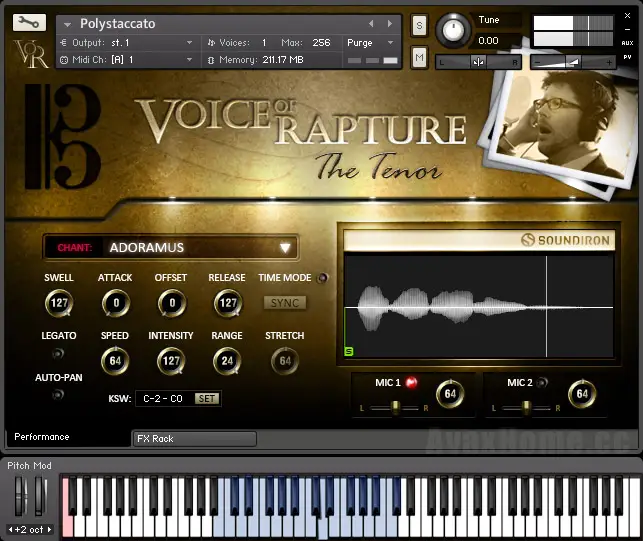Enable the Legato toggle
The image size is (643, 541).
pos(58,353)
